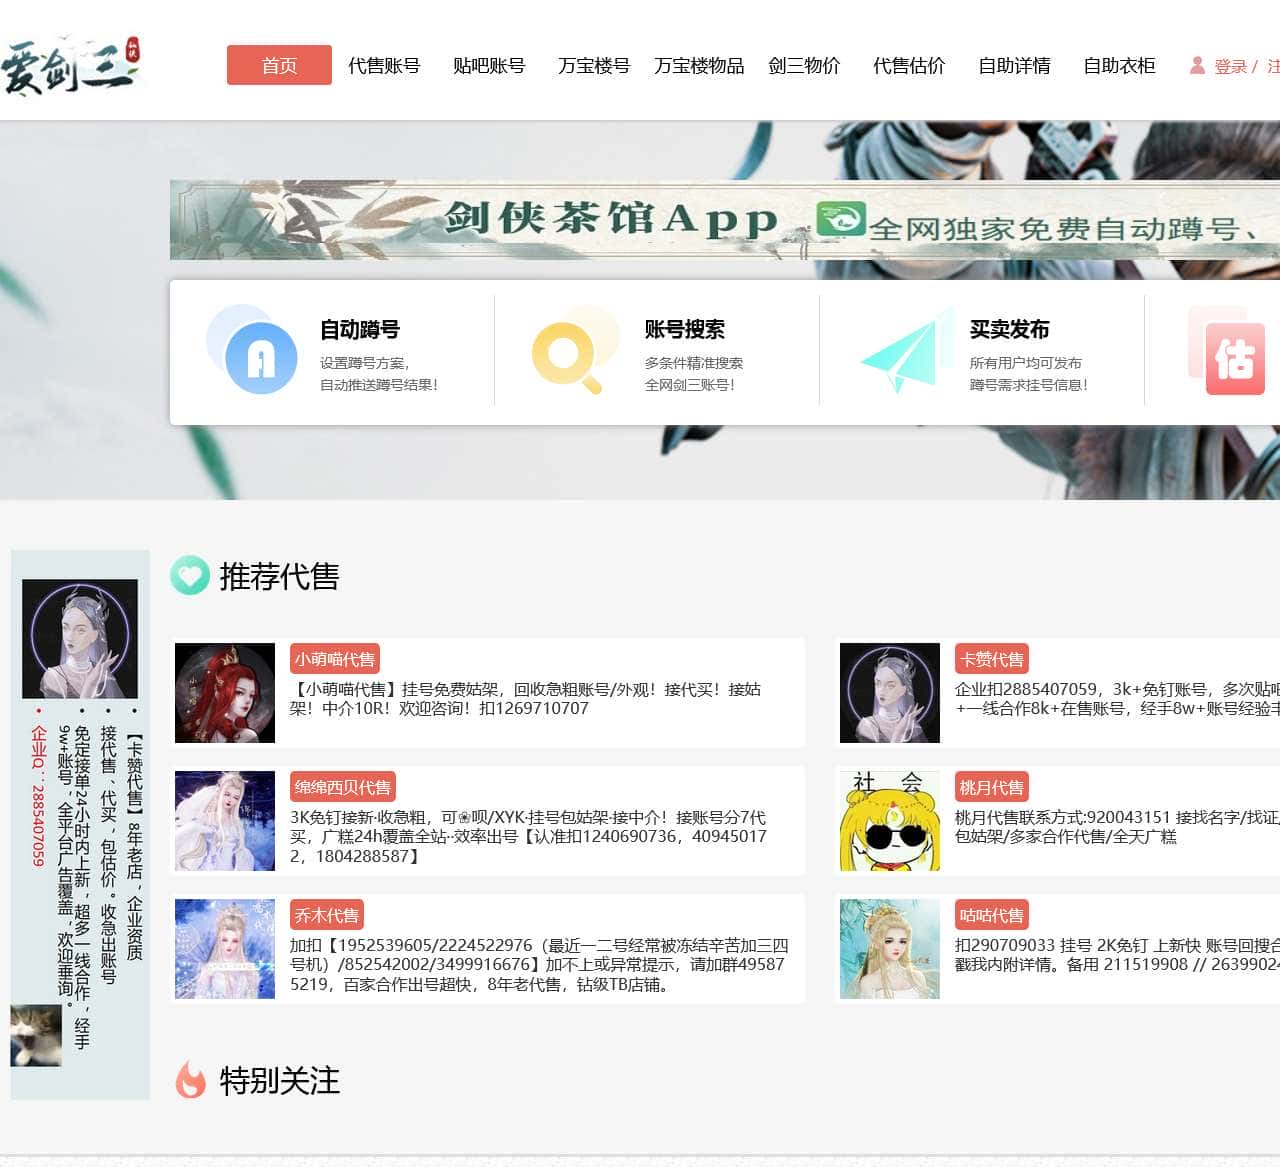Open the 首页 home tab
The width and height of the screenshot is (1280, 1167).
point(279,65)
